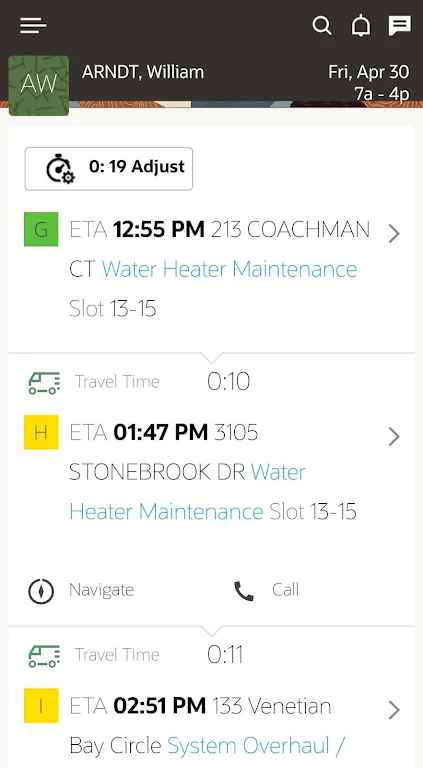This screenshot has width=423, height=768.
Task: Tap the AW profile avatar
Action: pos(39,85)
